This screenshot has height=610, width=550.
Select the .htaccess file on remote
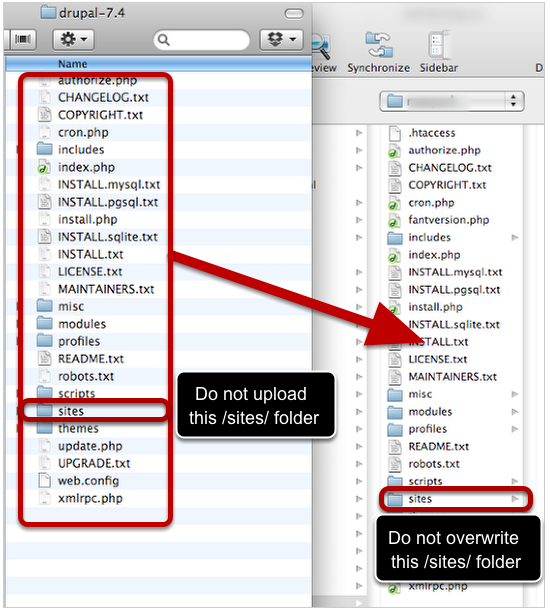pos(432,133)
